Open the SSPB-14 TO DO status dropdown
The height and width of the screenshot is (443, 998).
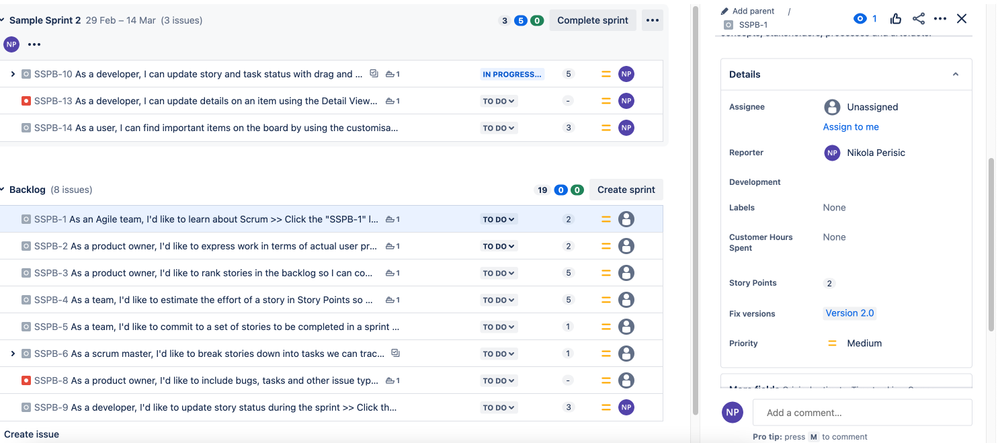(x=499, y=128)
